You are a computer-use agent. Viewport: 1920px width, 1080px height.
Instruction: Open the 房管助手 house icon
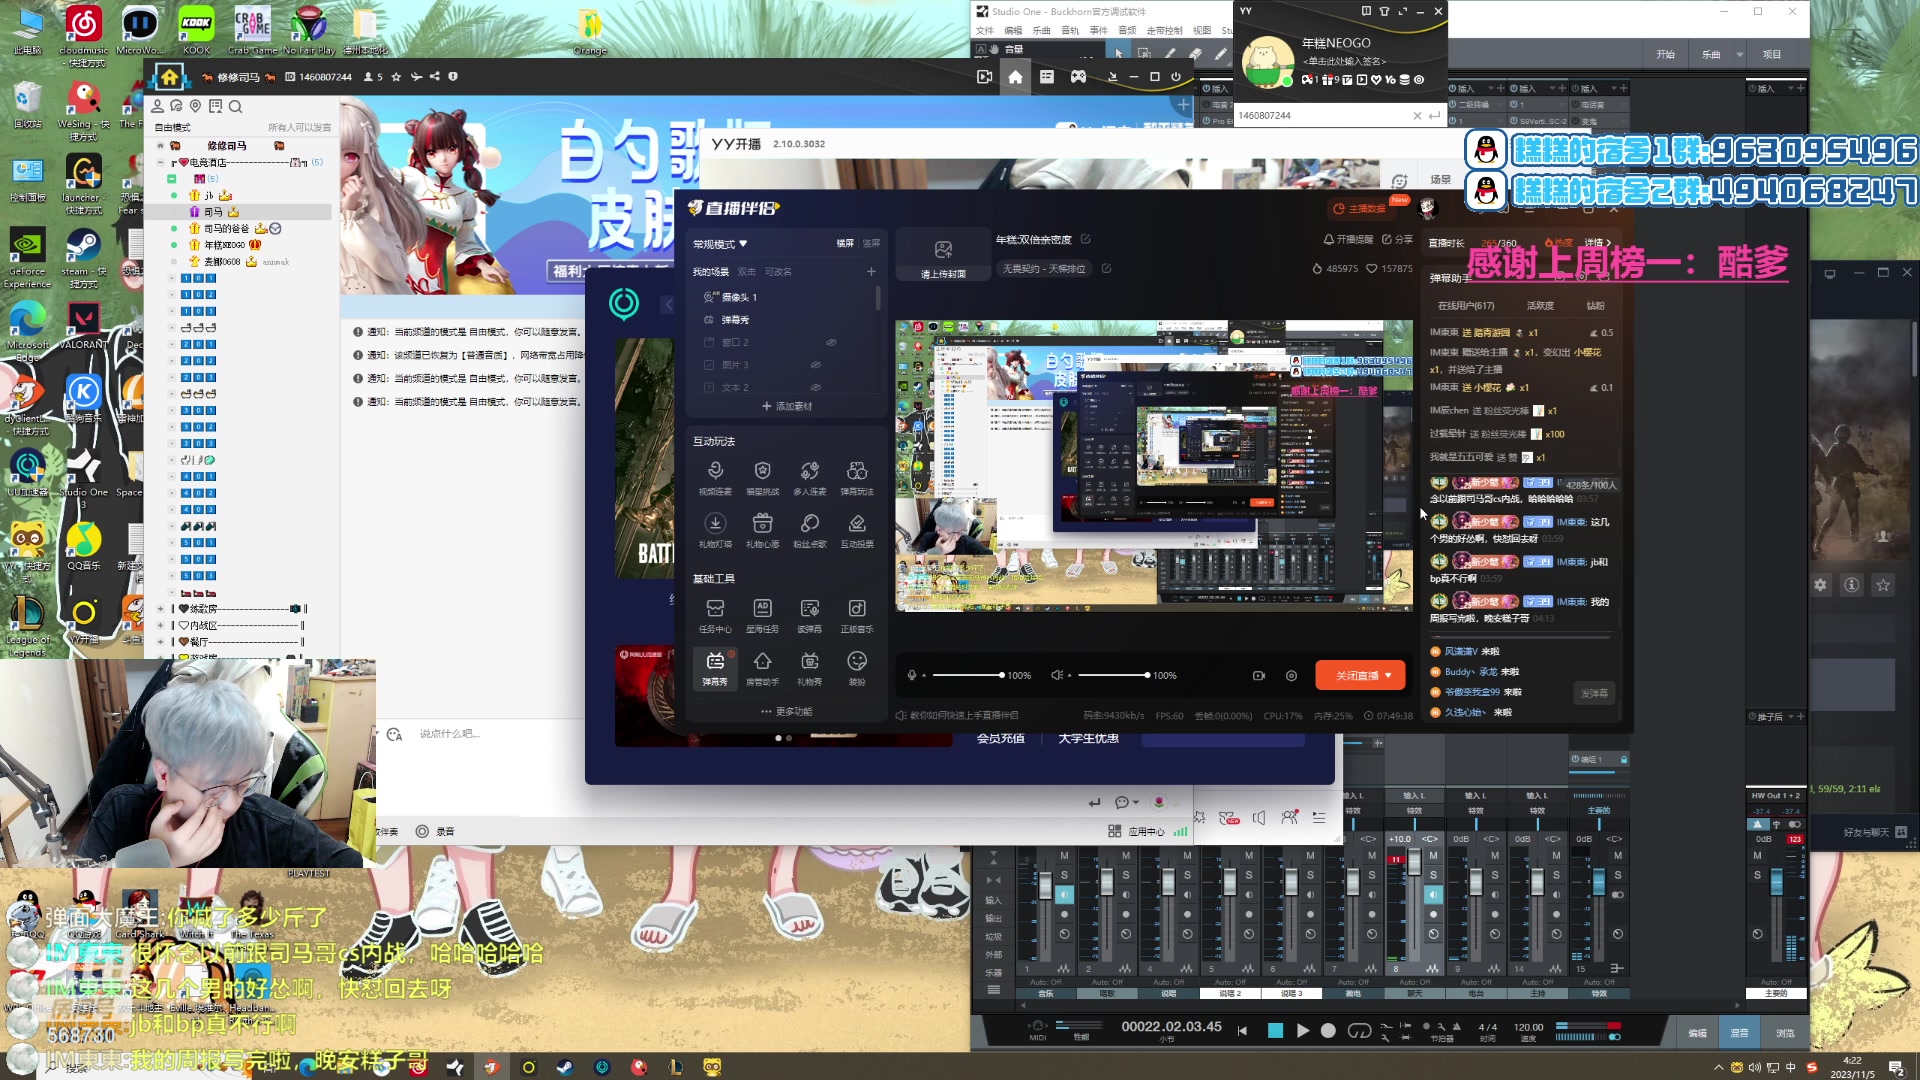[x=762, y=668]
